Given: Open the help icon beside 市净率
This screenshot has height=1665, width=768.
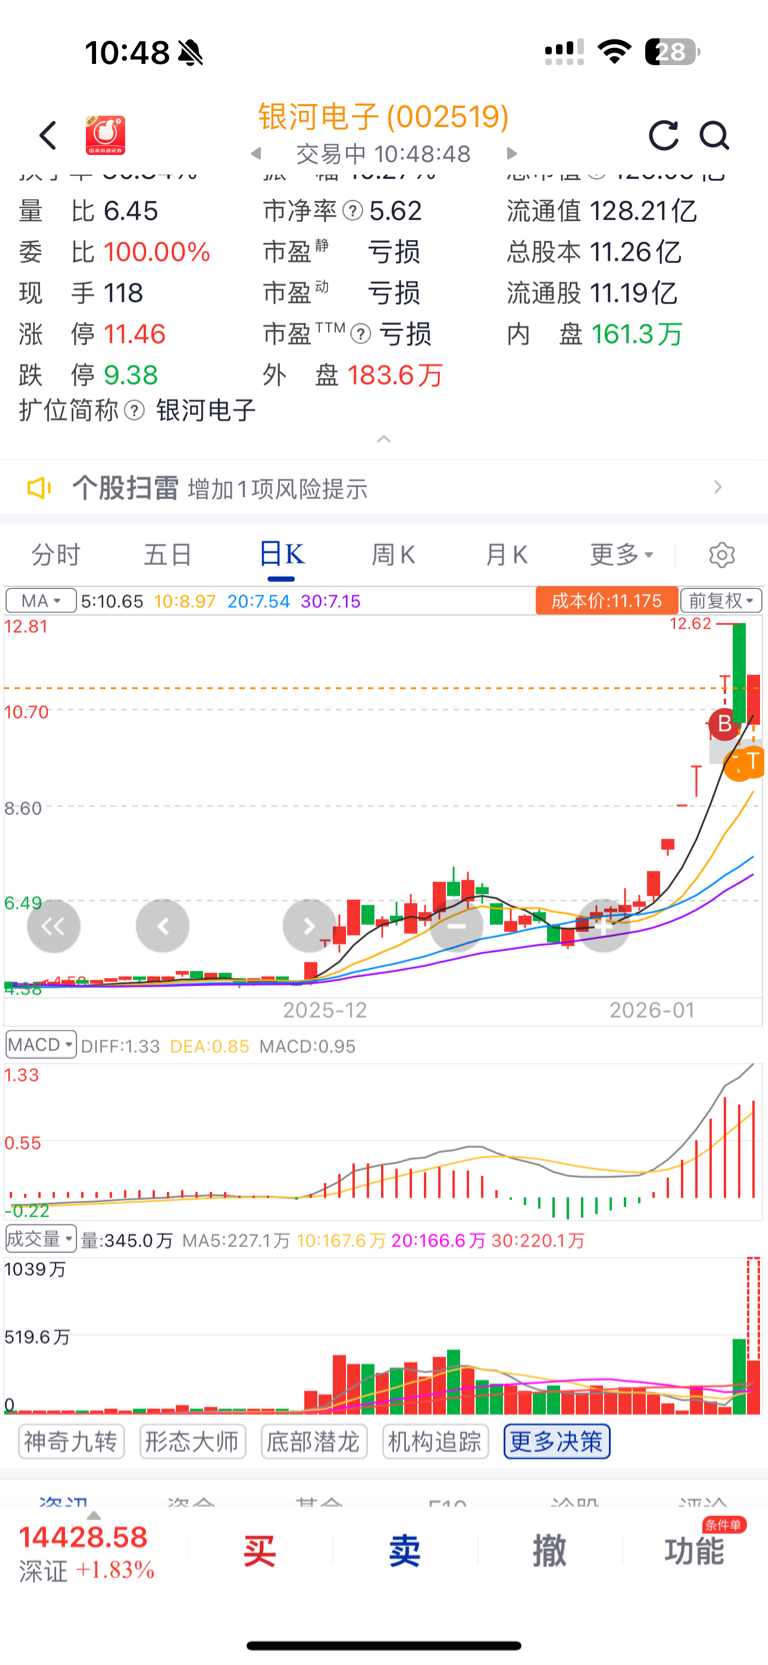Looking at the screenshot, I should click(x=352, y=211).
